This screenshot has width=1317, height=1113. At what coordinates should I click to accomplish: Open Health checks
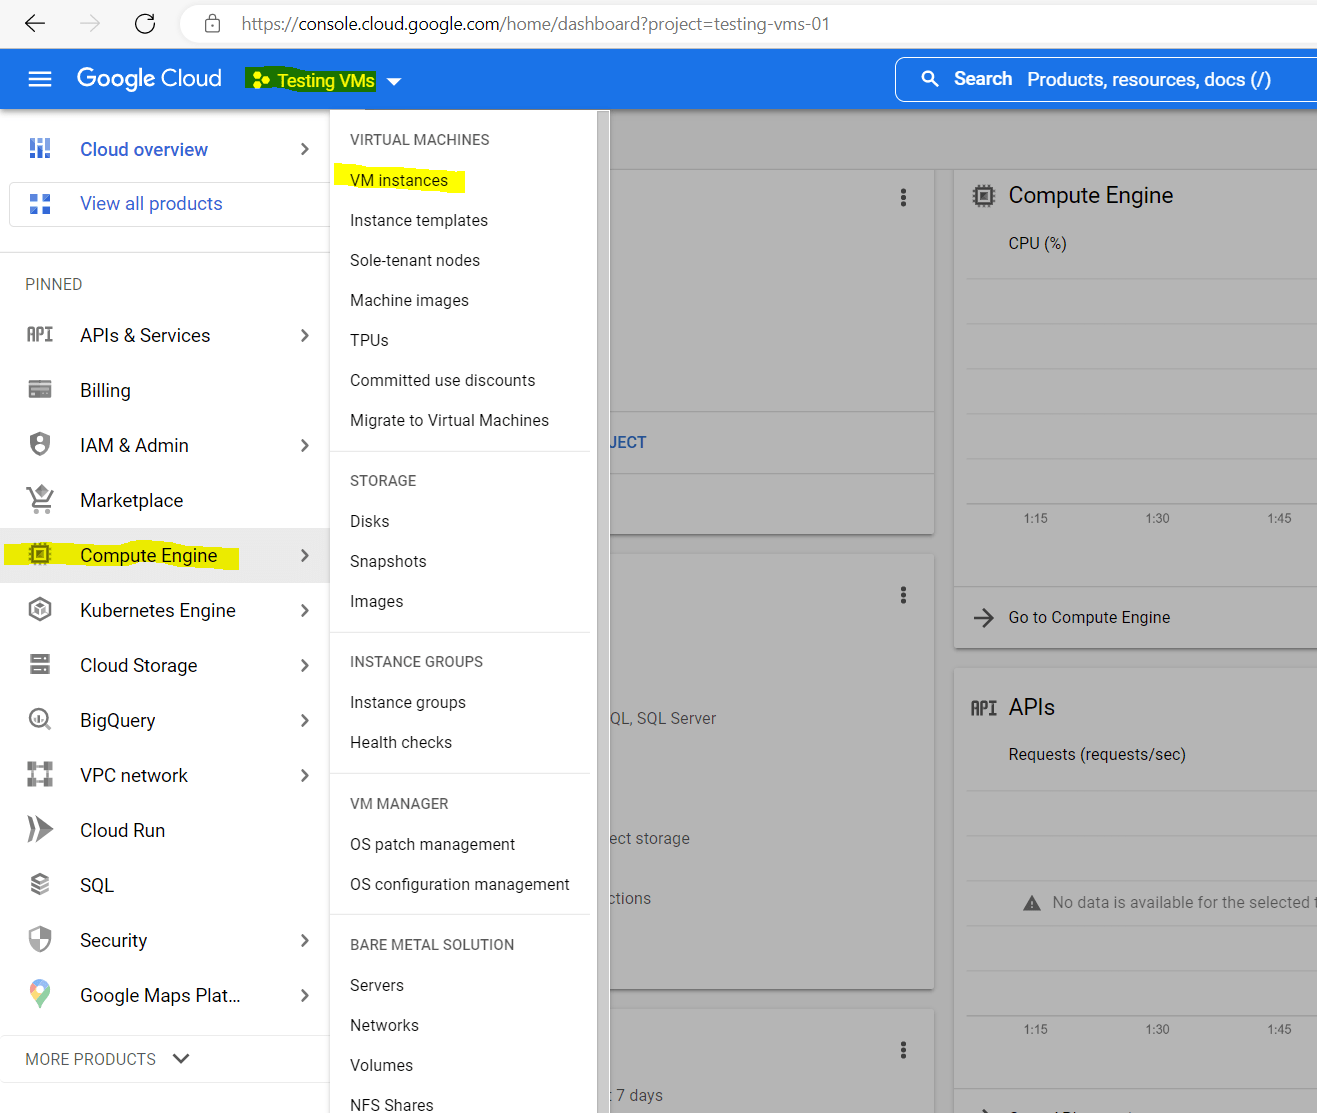(x=401, y=742)
